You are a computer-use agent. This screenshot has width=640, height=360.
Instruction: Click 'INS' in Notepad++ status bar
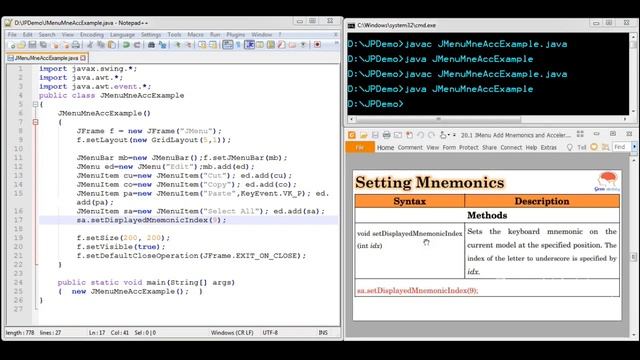pyautogui.click(x=323, y=333)
